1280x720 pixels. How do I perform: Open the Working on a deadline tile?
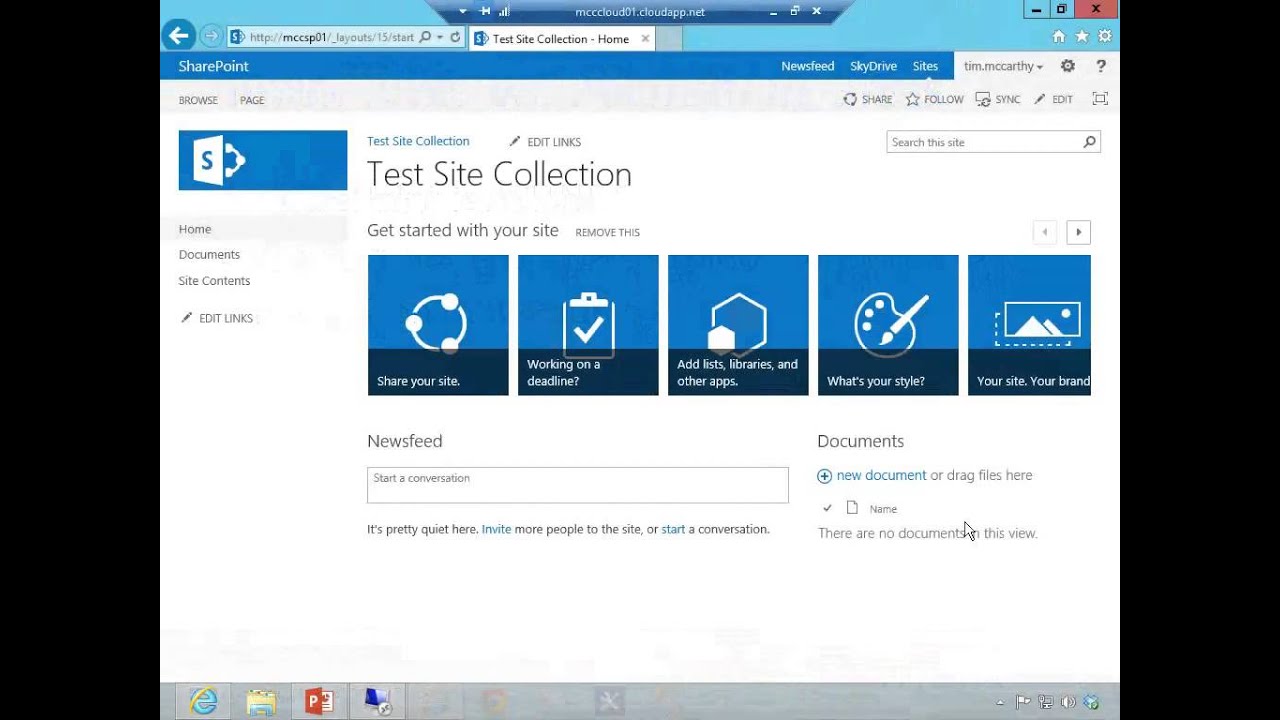(588, 325)
